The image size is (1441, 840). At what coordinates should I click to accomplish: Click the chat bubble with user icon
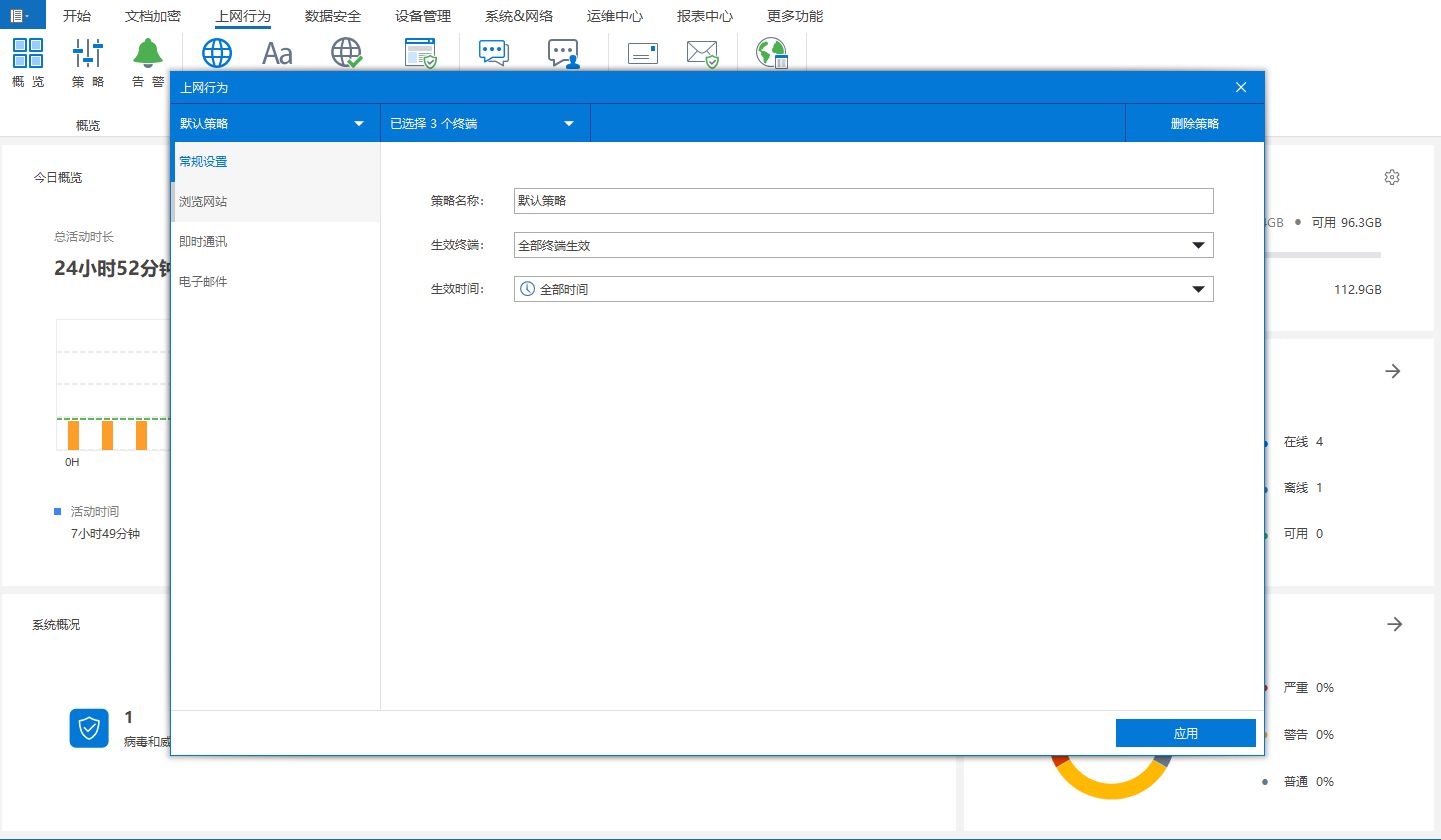564,53
